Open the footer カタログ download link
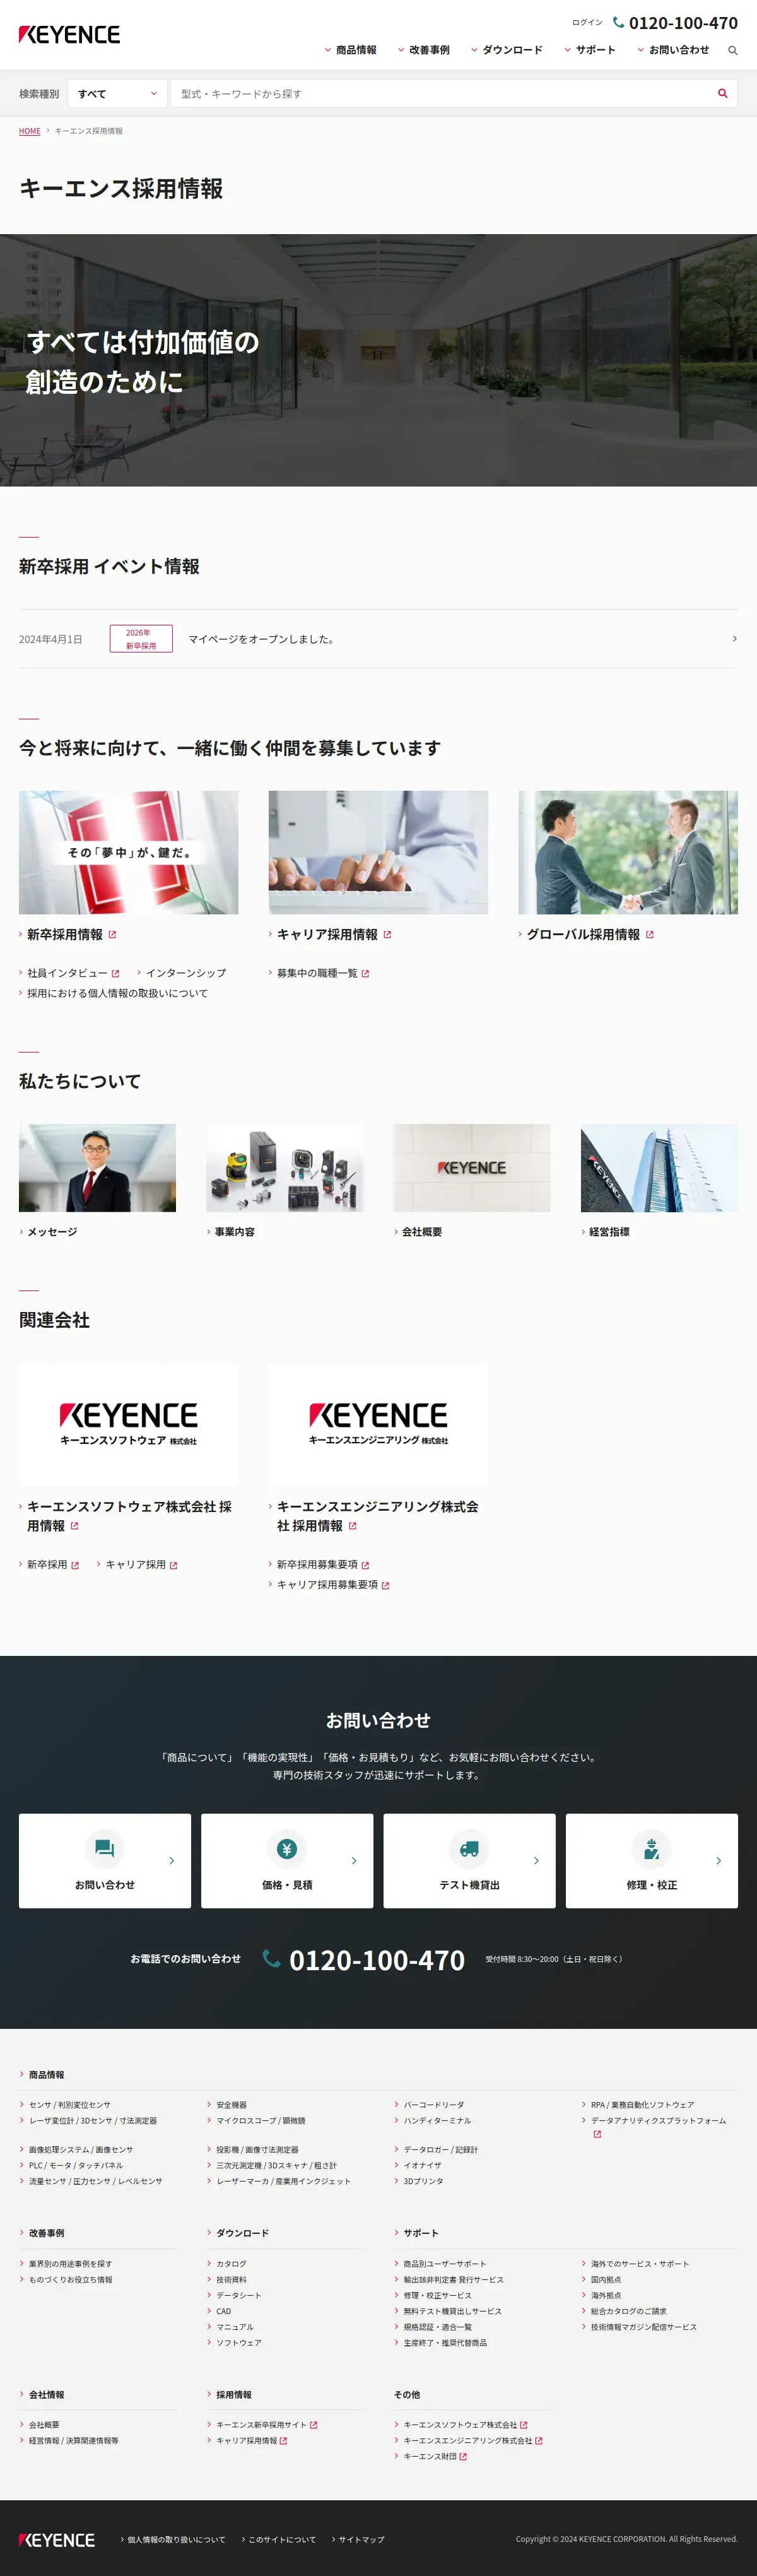Image resolution: width=757 pixels, height=2576 pixels. (231, 2264)
